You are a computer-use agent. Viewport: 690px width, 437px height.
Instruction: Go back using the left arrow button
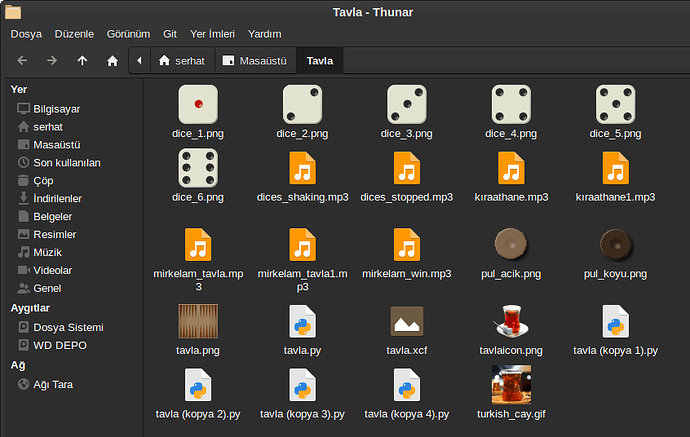(22, 61)
